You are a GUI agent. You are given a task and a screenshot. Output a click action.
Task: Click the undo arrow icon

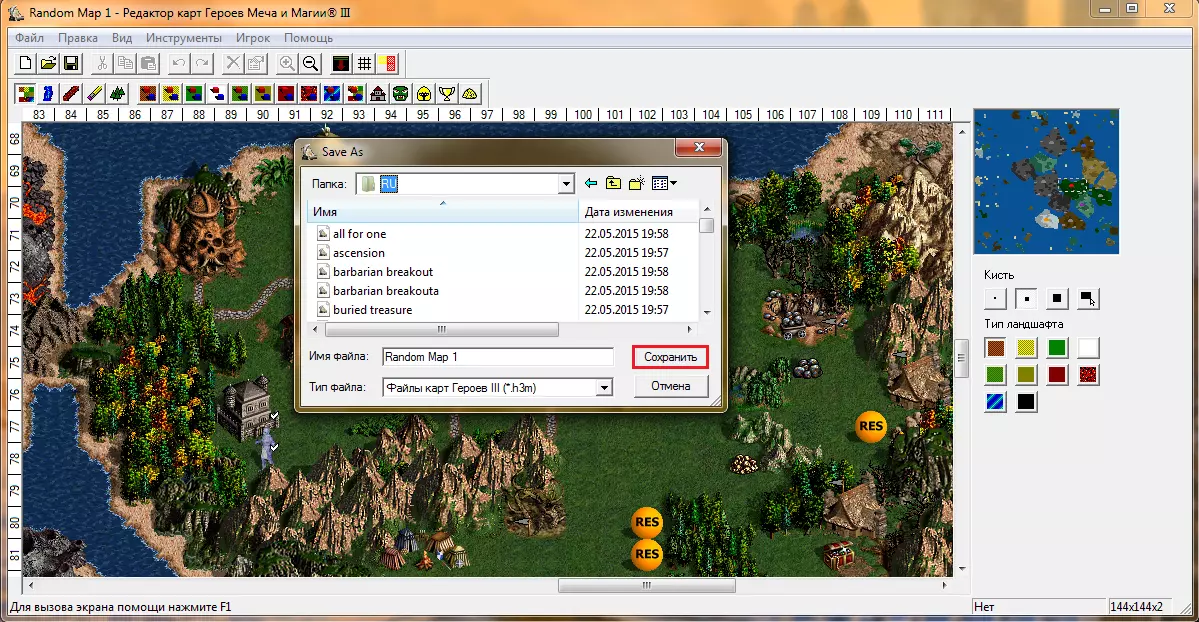(179, 64)
